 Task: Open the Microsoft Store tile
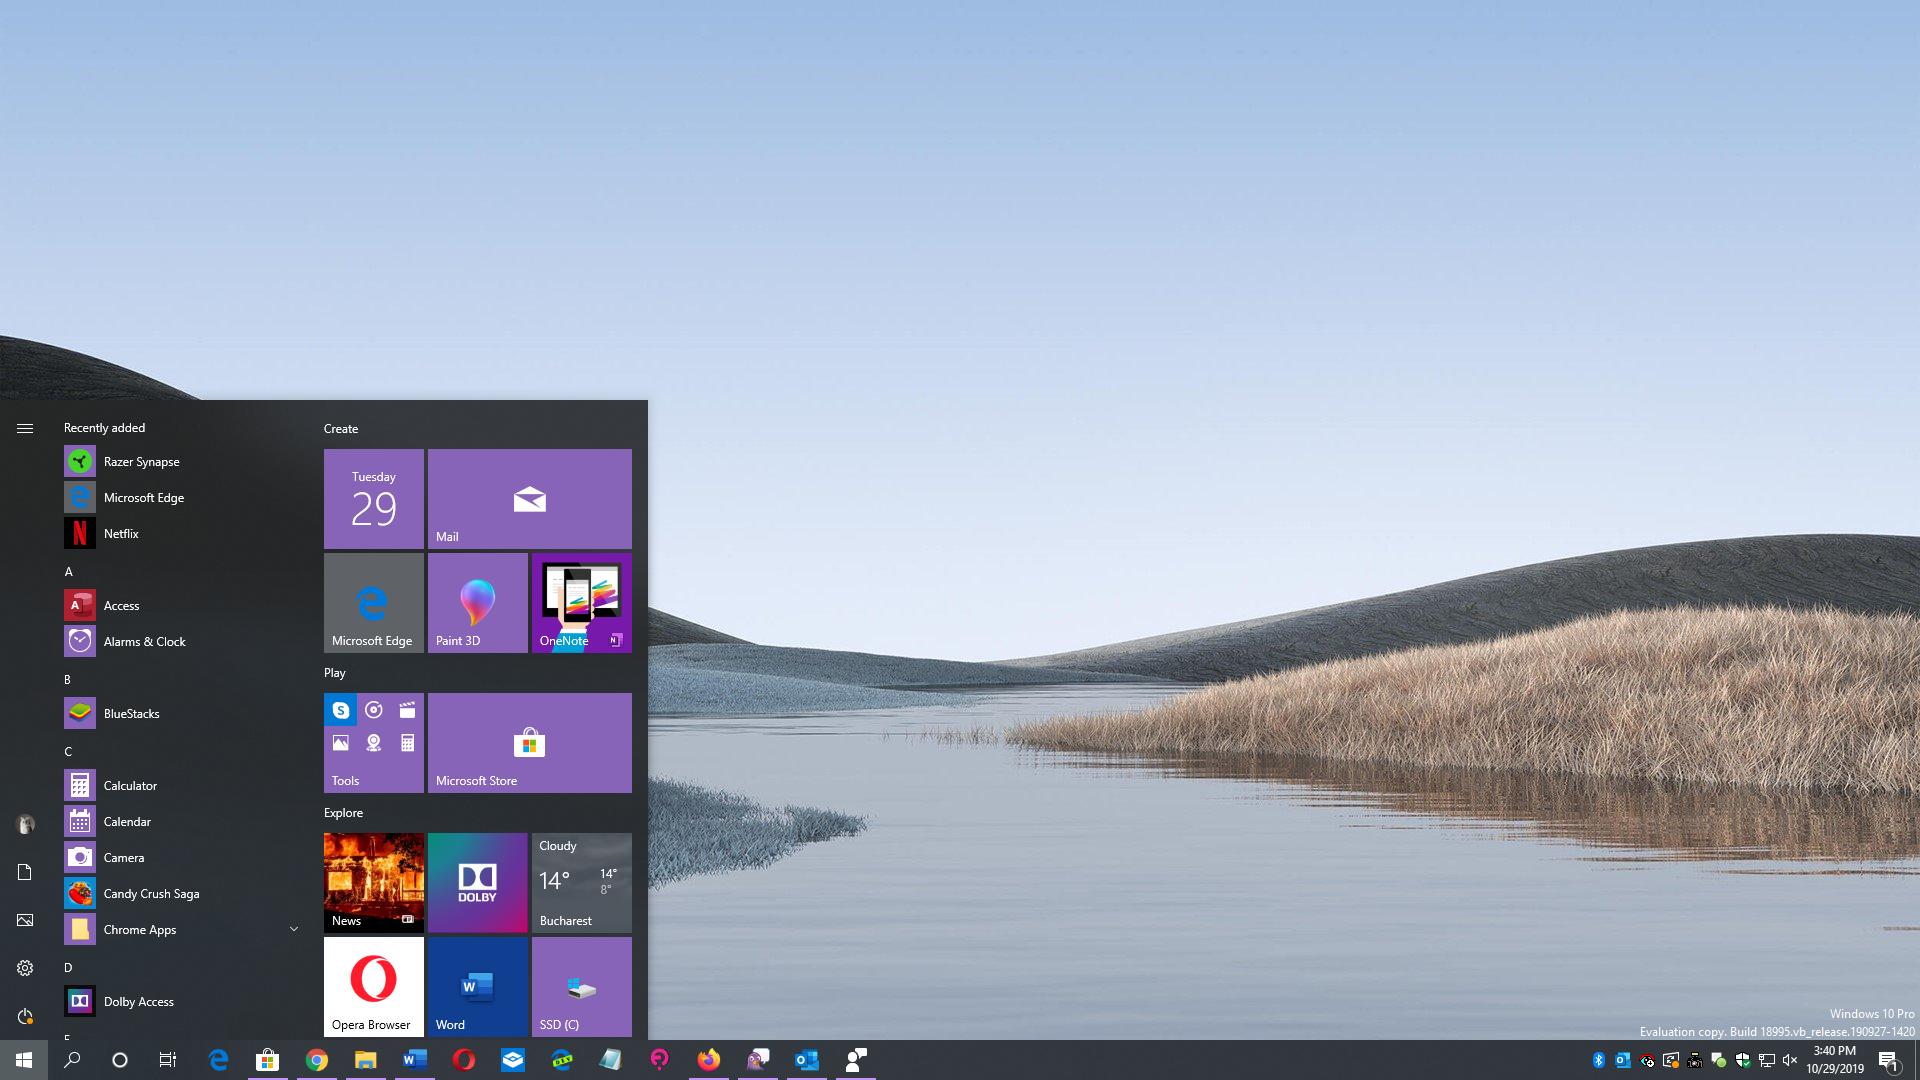click(530, 743)
